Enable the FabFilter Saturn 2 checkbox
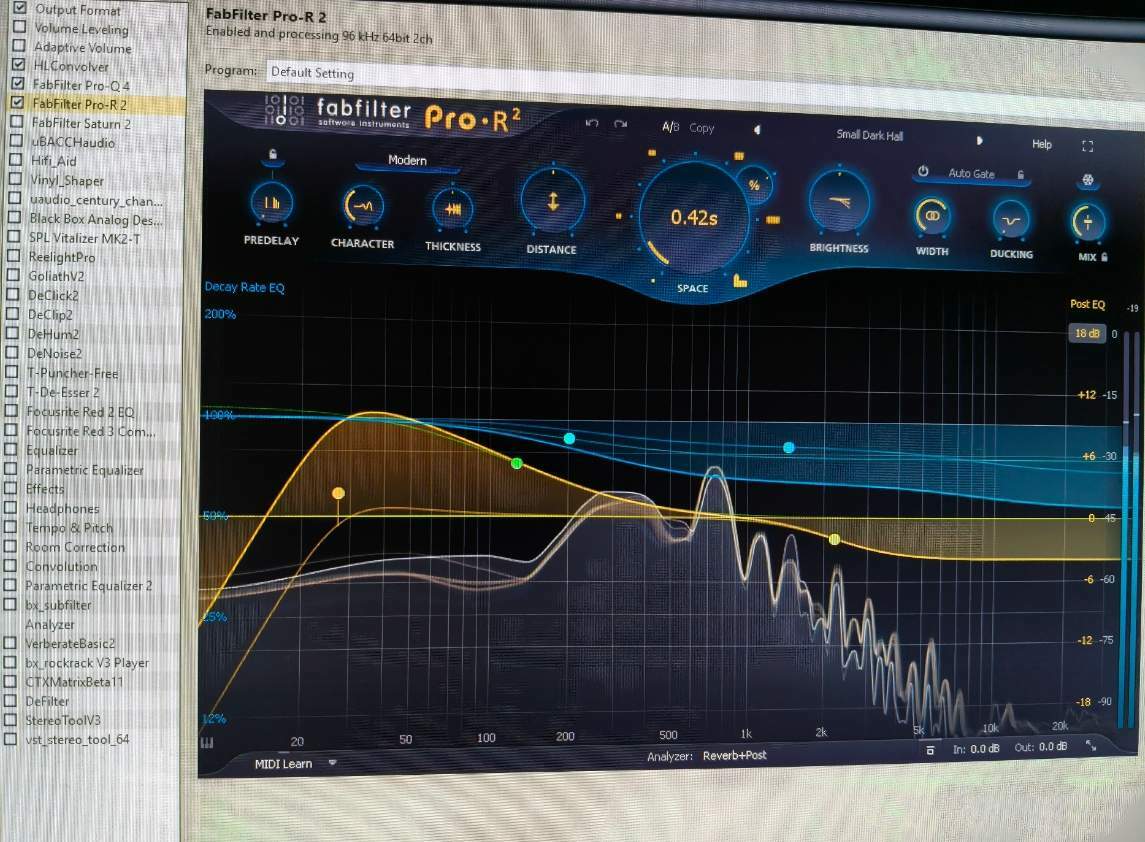The image size is (1145, 842). 17,123
